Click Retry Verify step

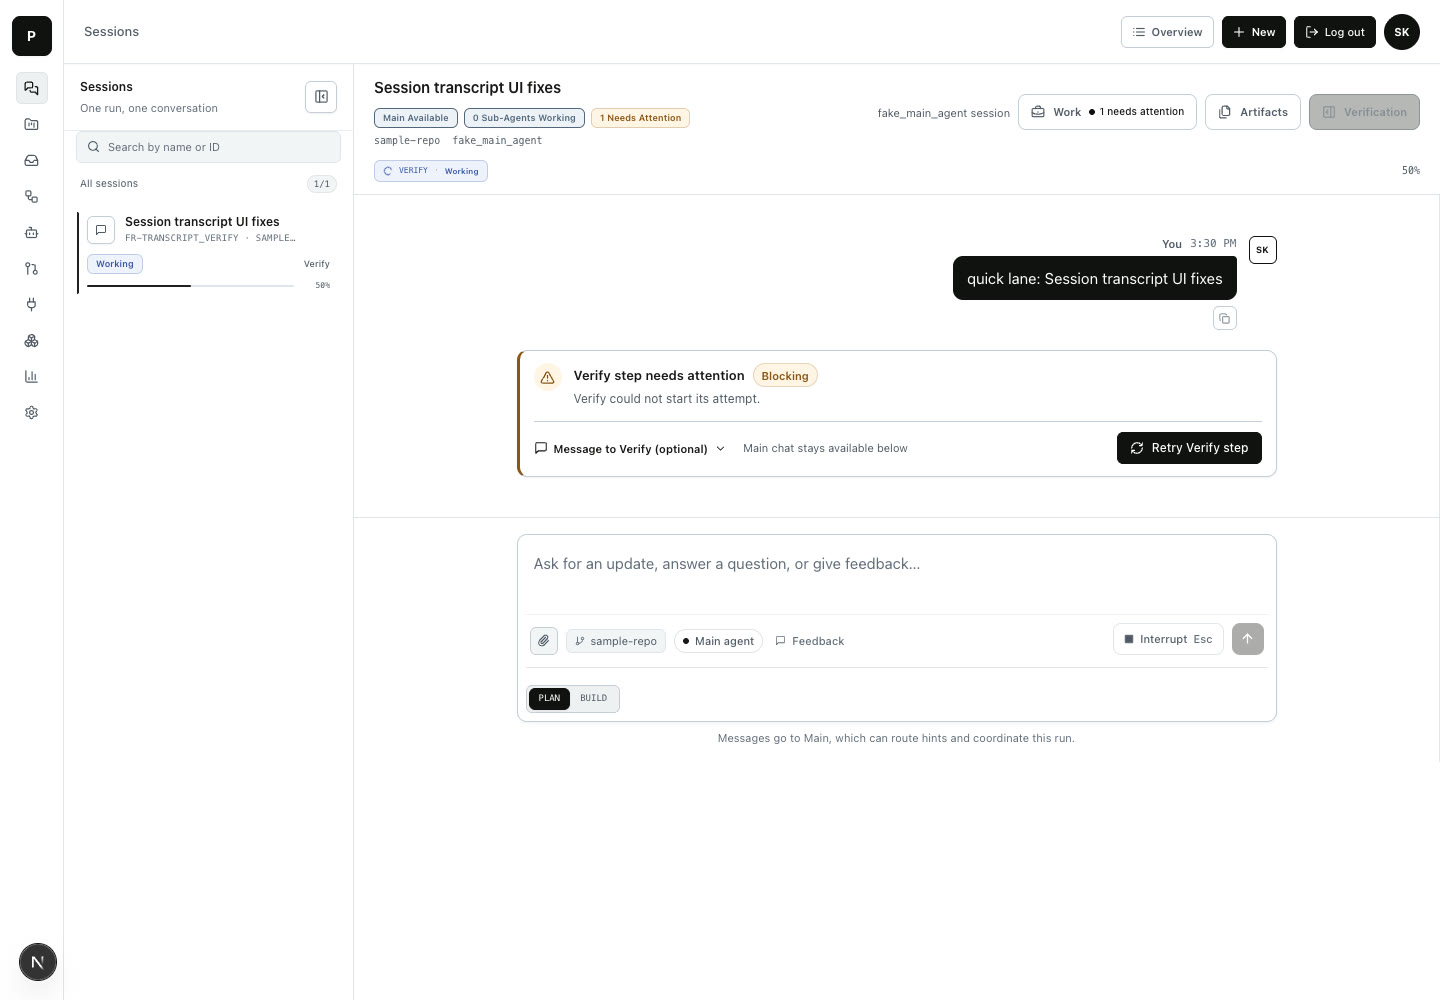point(1189,448)
